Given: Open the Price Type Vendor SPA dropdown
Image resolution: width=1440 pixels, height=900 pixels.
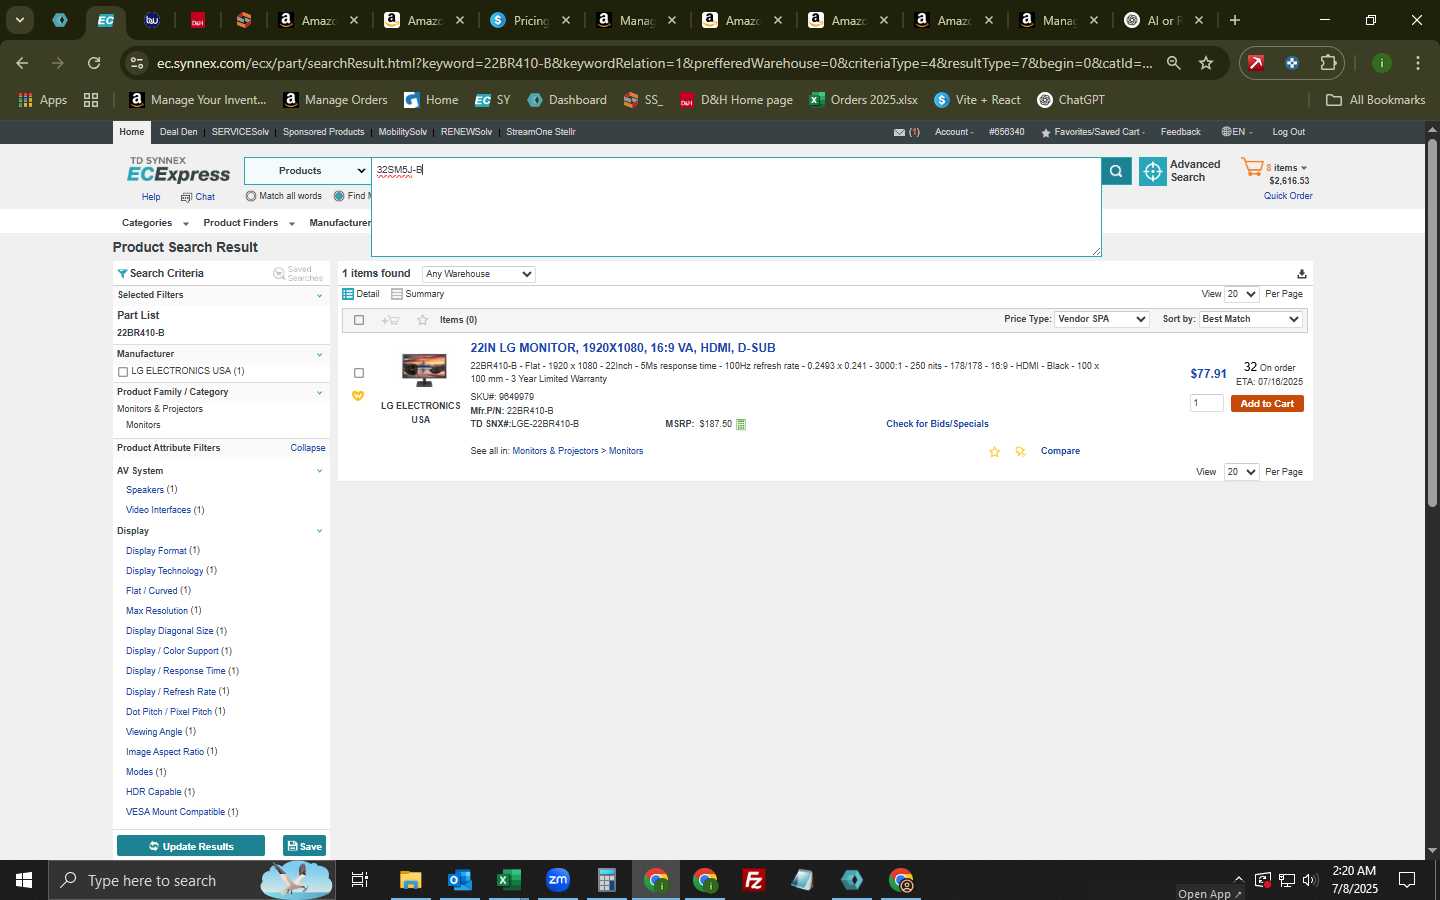Looking at the screenshot, I should click(1102, 319).
